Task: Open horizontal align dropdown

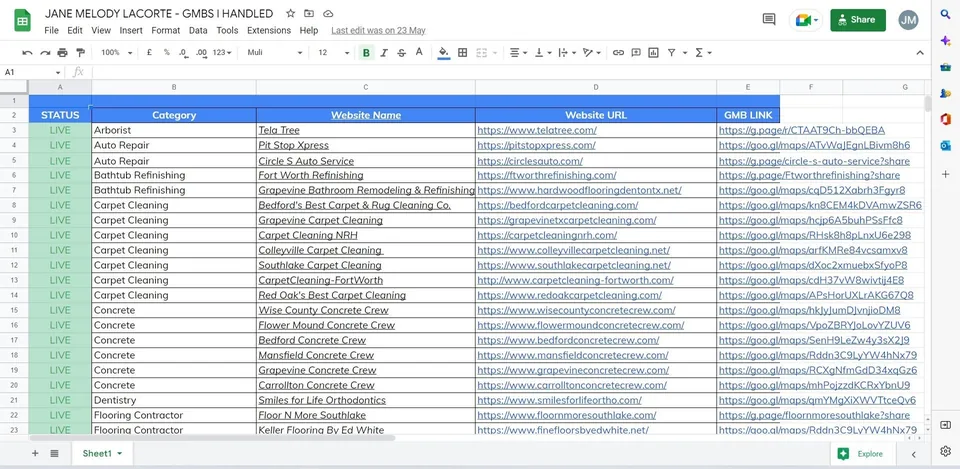Action: [x=518, y=53]
